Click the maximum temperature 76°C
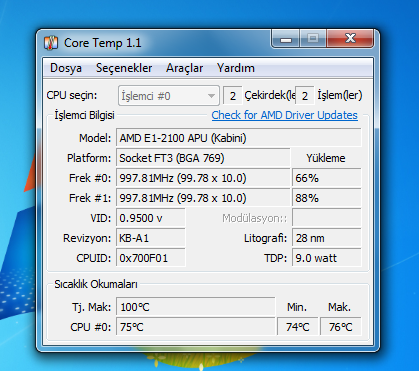The height and width of the screenshot is (371, 419). pos(341,327)
